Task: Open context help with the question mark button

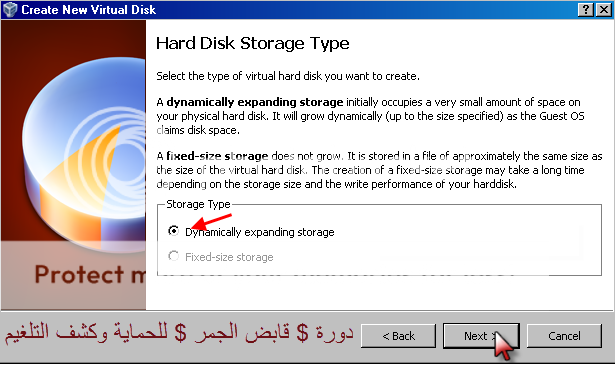Action: [x=586, y=10]
